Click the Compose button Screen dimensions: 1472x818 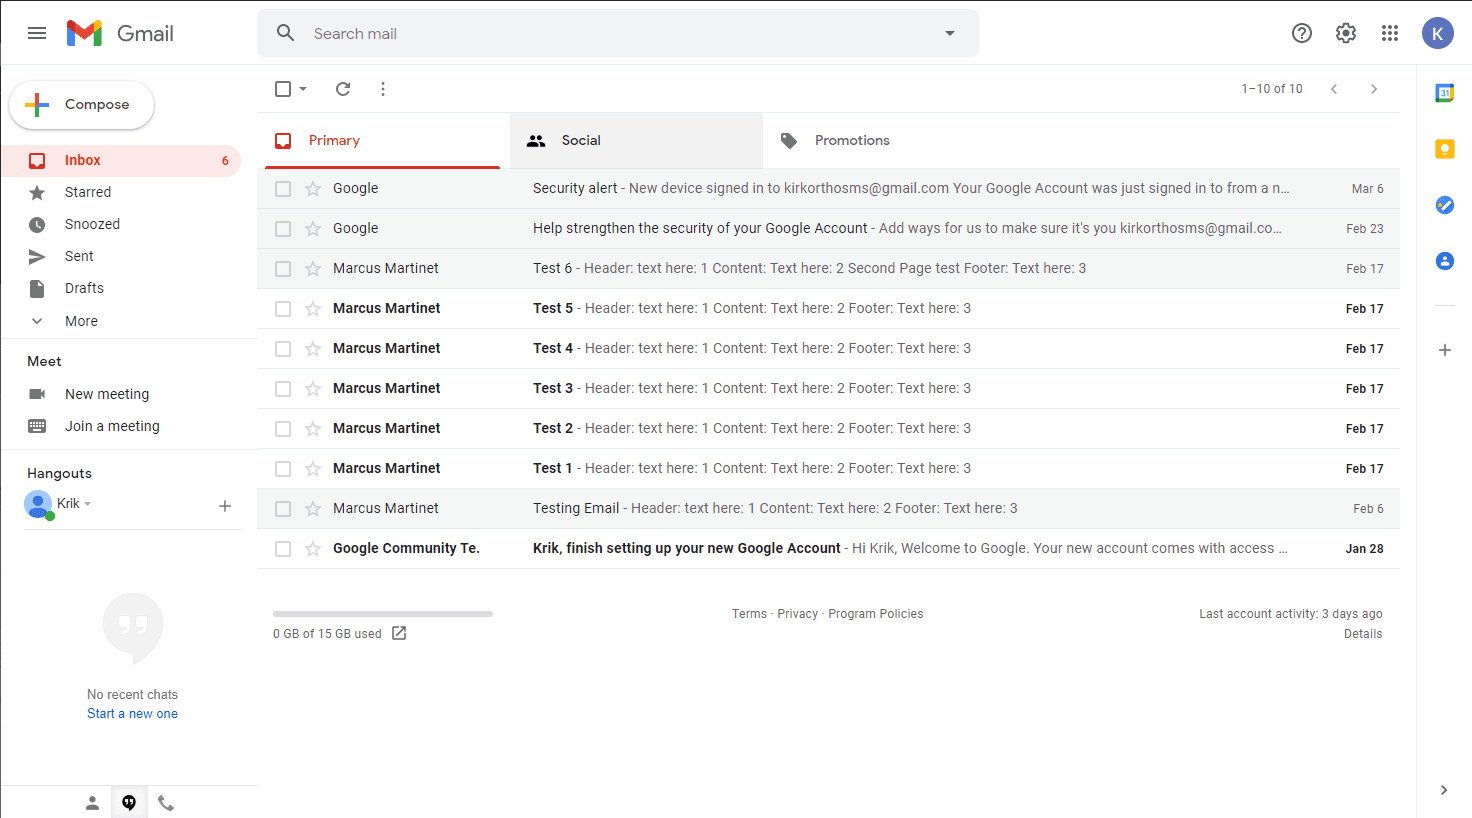82,105
